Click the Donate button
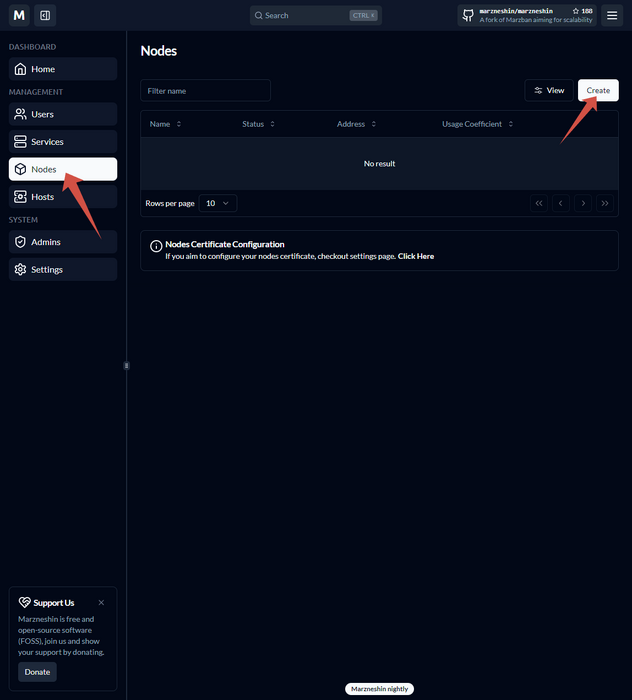Screen dimensions: 632x700 click(x=37, y=672)
